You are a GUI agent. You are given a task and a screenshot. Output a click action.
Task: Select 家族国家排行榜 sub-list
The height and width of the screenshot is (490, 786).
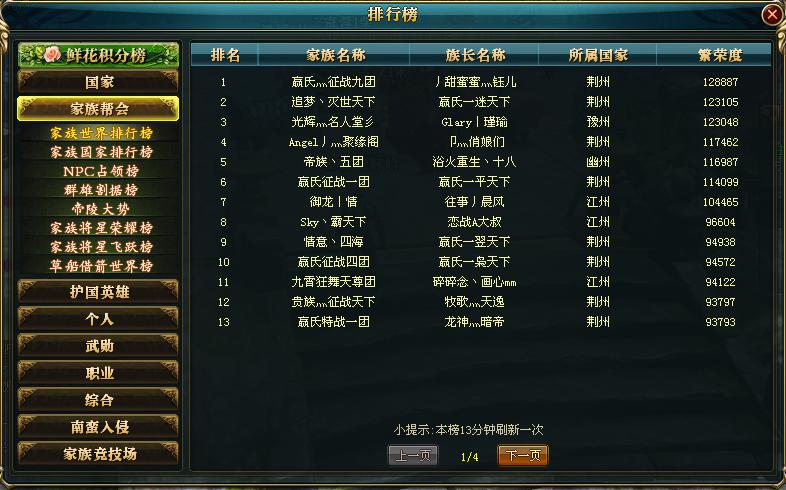click(x=101, y=152)
